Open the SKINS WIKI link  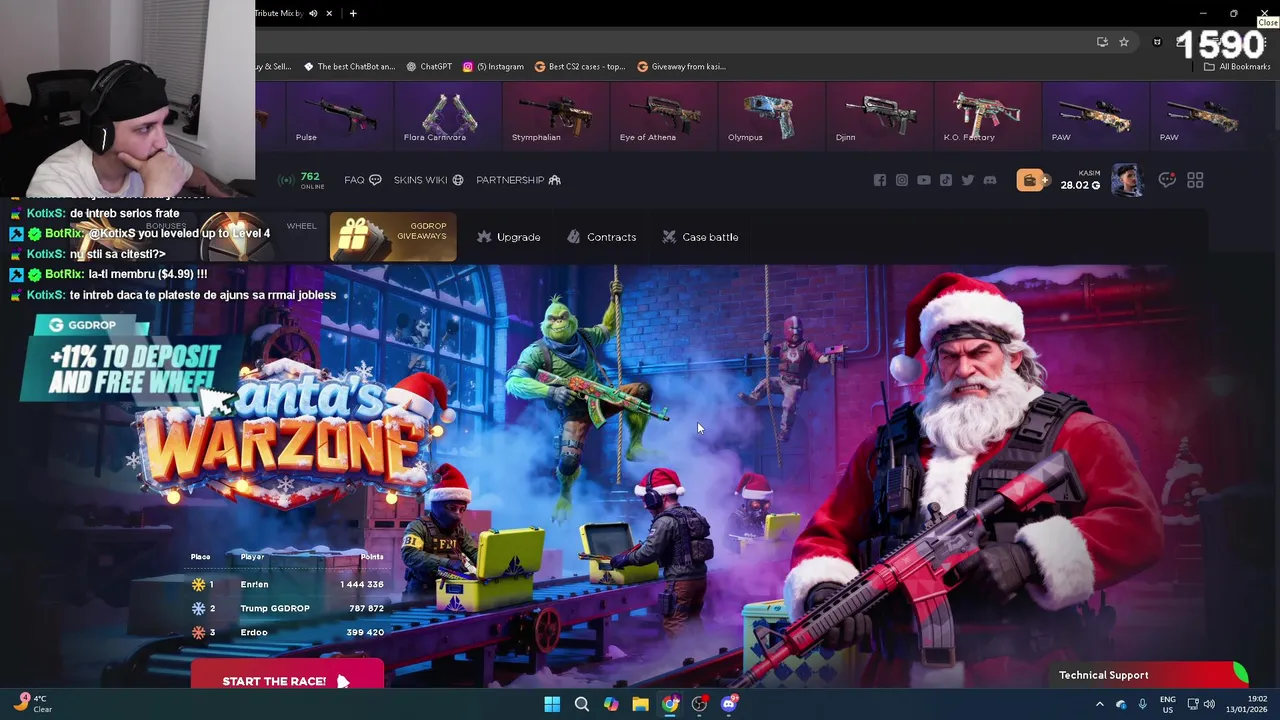(428, 180)
